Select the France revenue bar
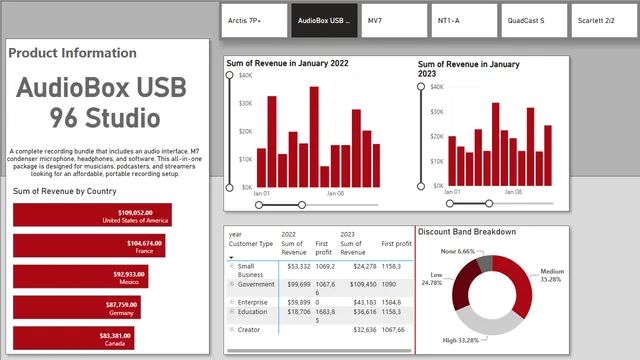Screen dimensions: 640x360 pos(89,245)
